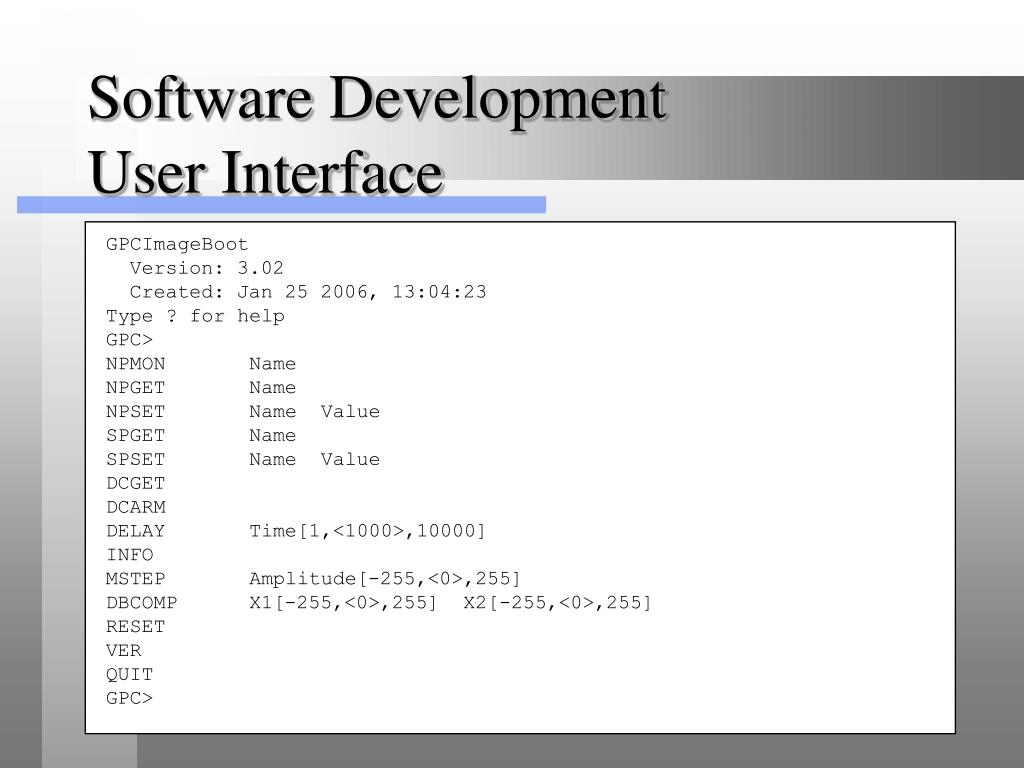Click the 'DBCOMP' command
This screenshot has width=1024, height=768.
coord(142,603)
